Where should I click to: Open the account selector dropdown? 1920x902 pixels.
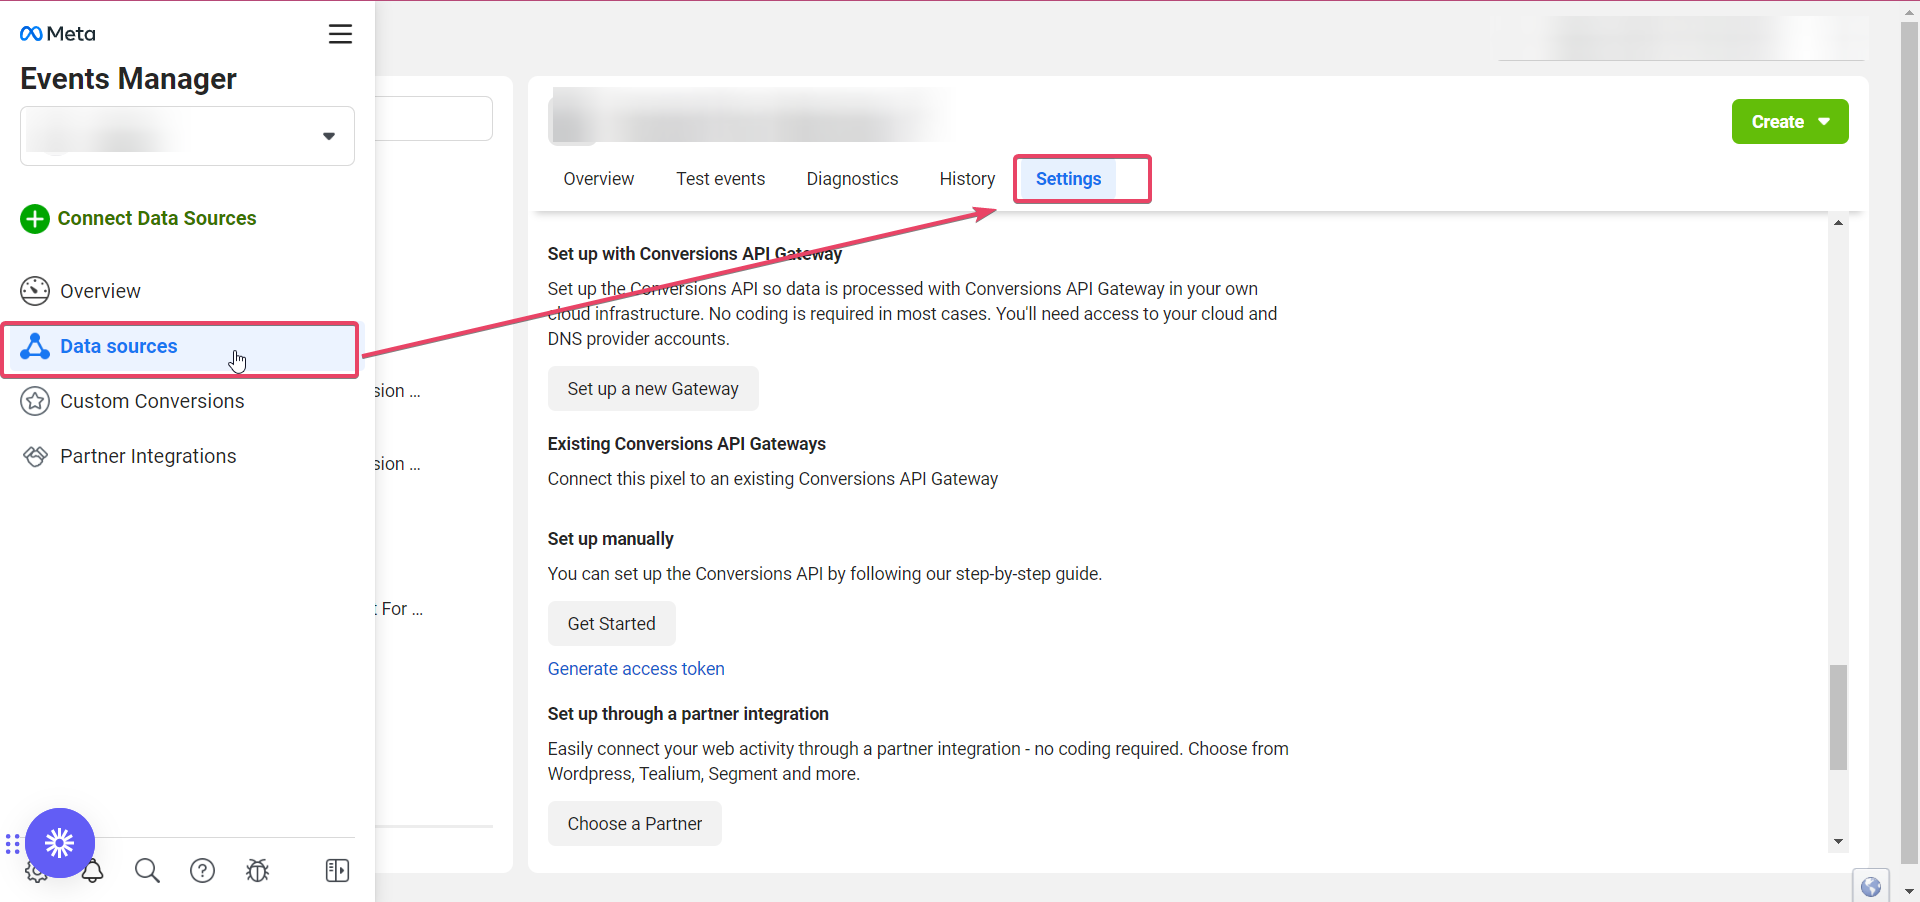(187, 136)
